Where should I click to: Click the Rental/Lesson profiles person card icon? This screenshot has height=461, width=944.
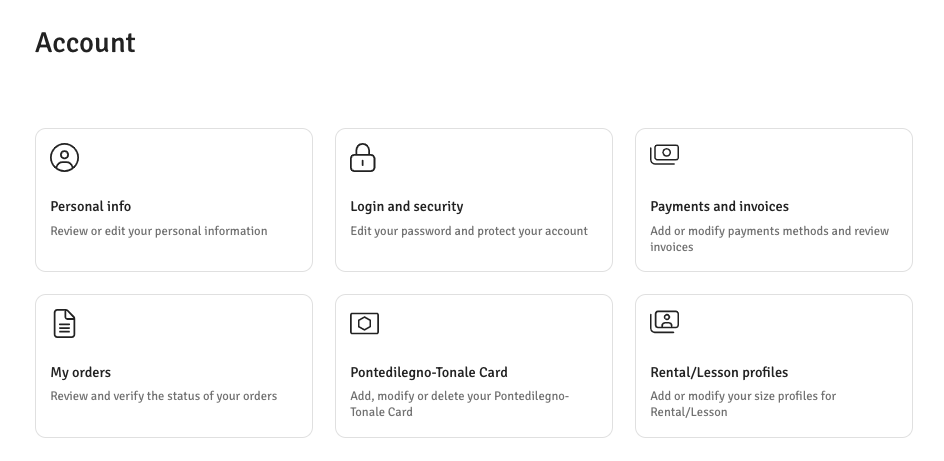(664, 321)
